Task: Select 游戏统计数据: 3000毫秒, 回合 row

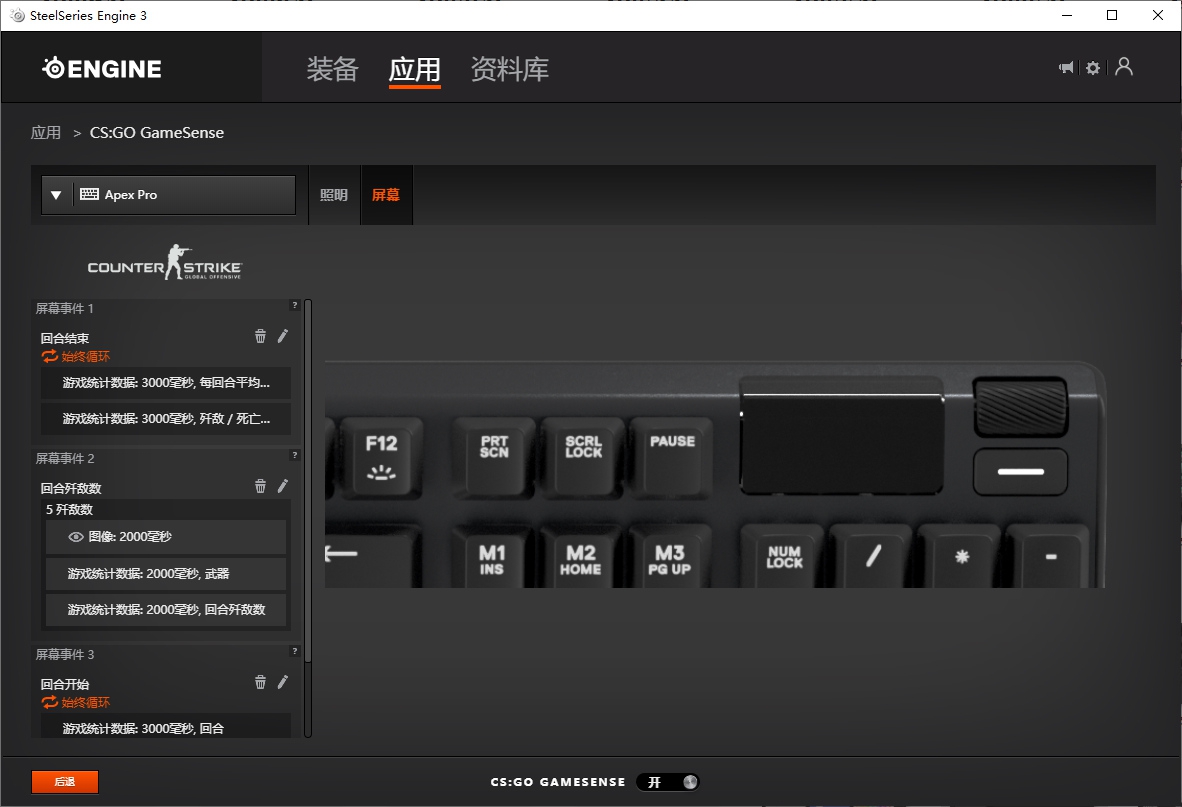Action: (x=166, y=727)
